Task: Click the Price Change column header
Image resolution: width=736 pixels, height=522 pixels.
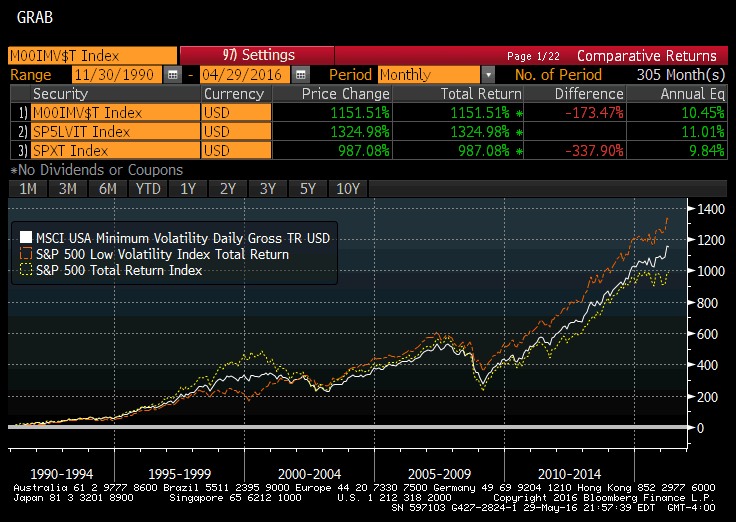Action: coord(332,94)
